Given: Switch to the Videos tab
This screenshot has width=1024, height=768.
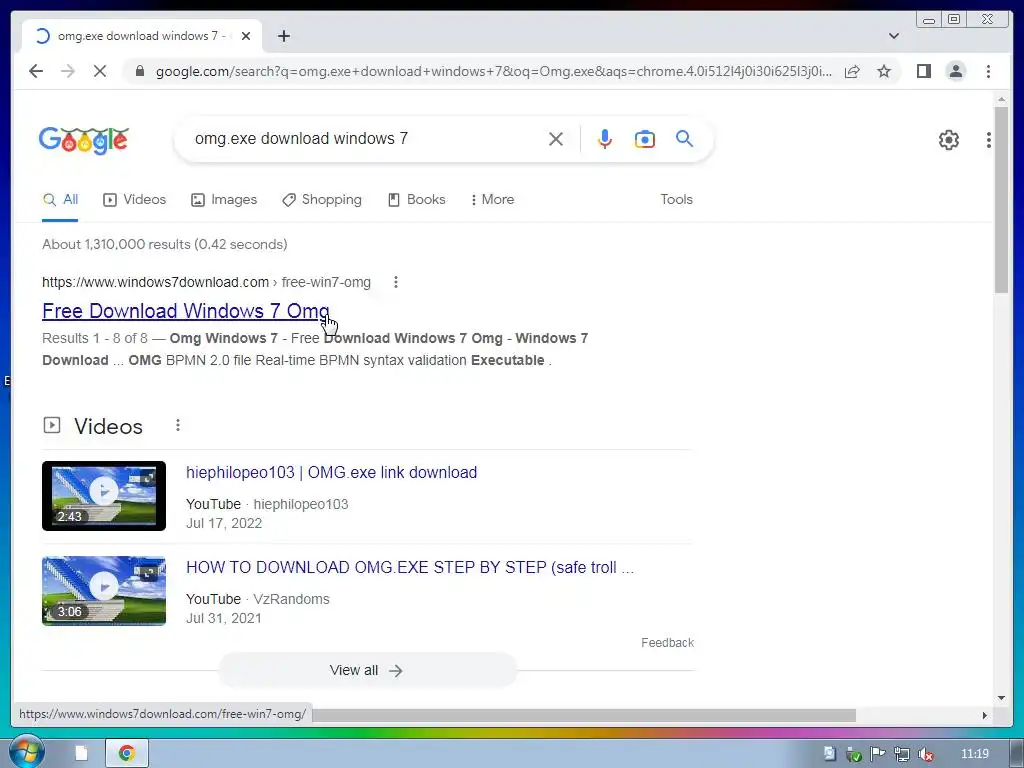Looking at the screenshot, I should tap(135, 200).
